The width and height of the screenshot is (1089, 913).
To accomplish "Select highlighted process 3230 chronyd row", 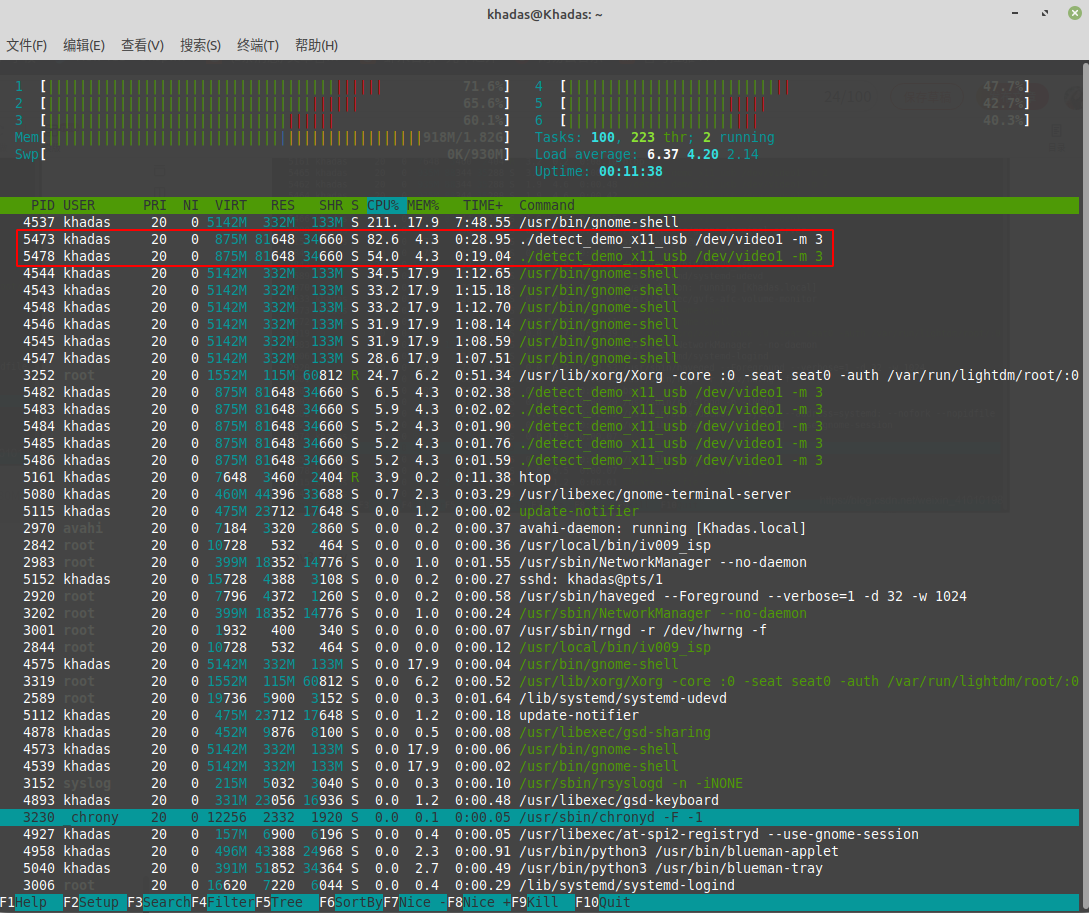I will [540, 818].
